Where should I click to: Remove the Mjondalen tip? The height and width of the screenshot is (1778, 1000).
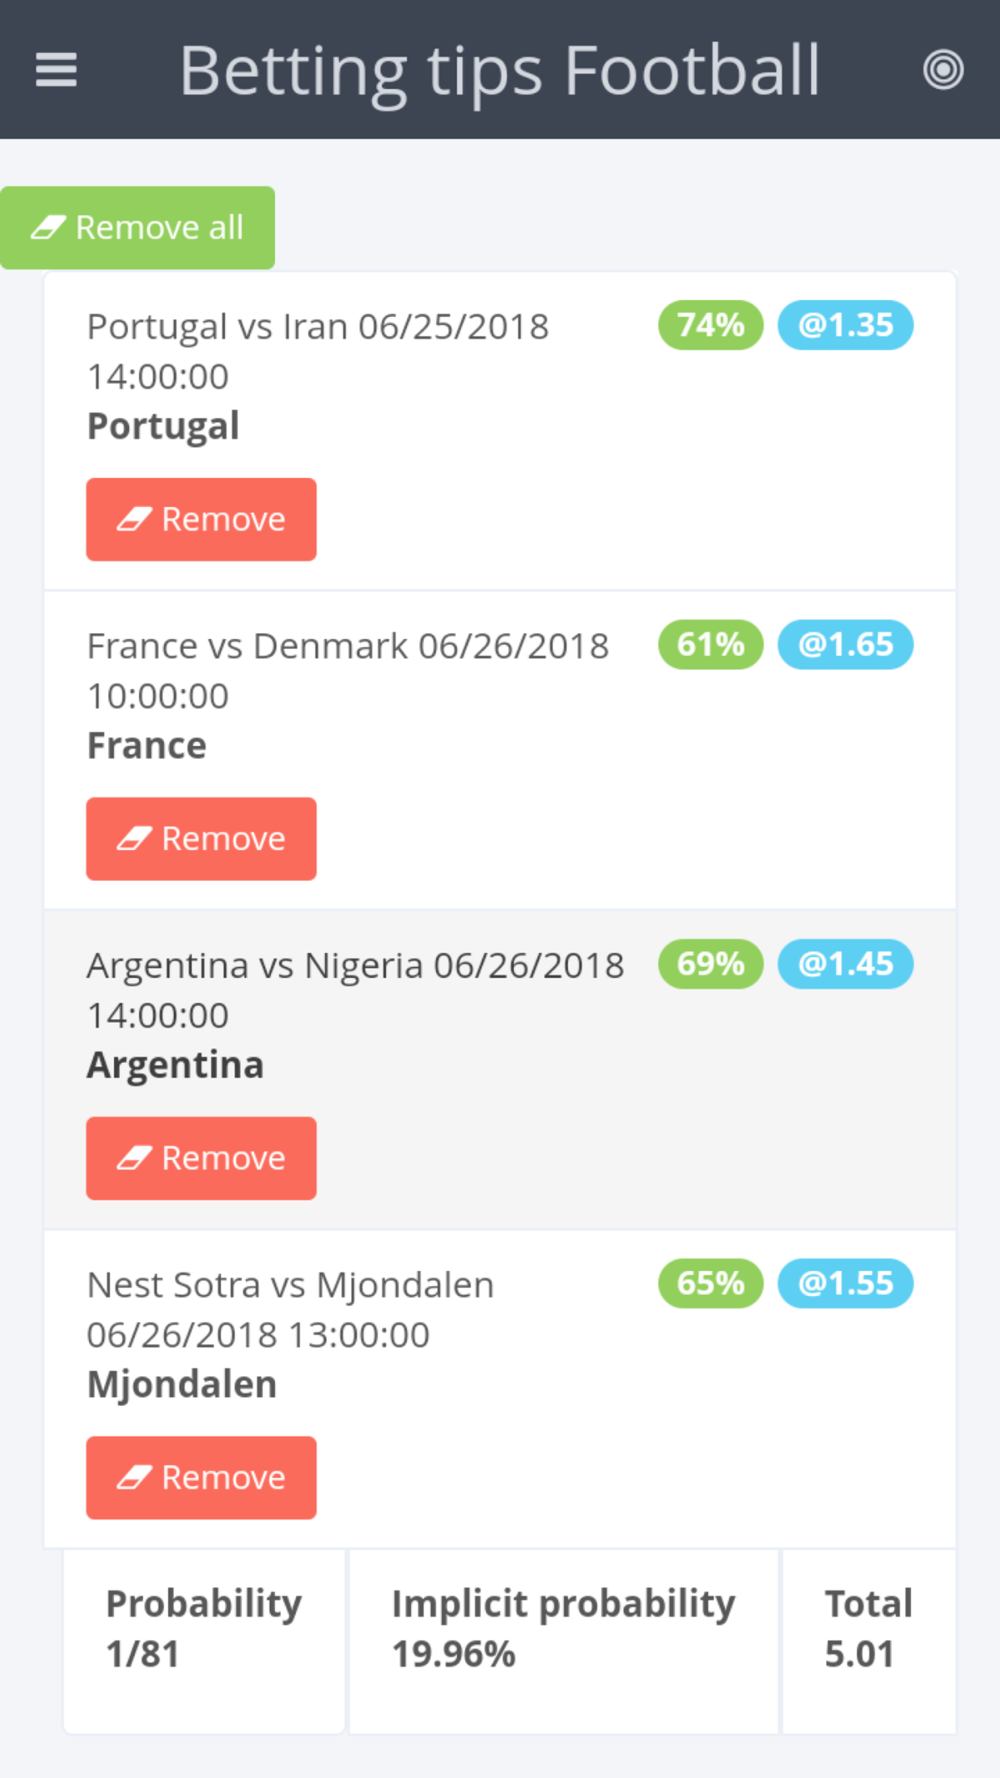[x=201, y=1478]
